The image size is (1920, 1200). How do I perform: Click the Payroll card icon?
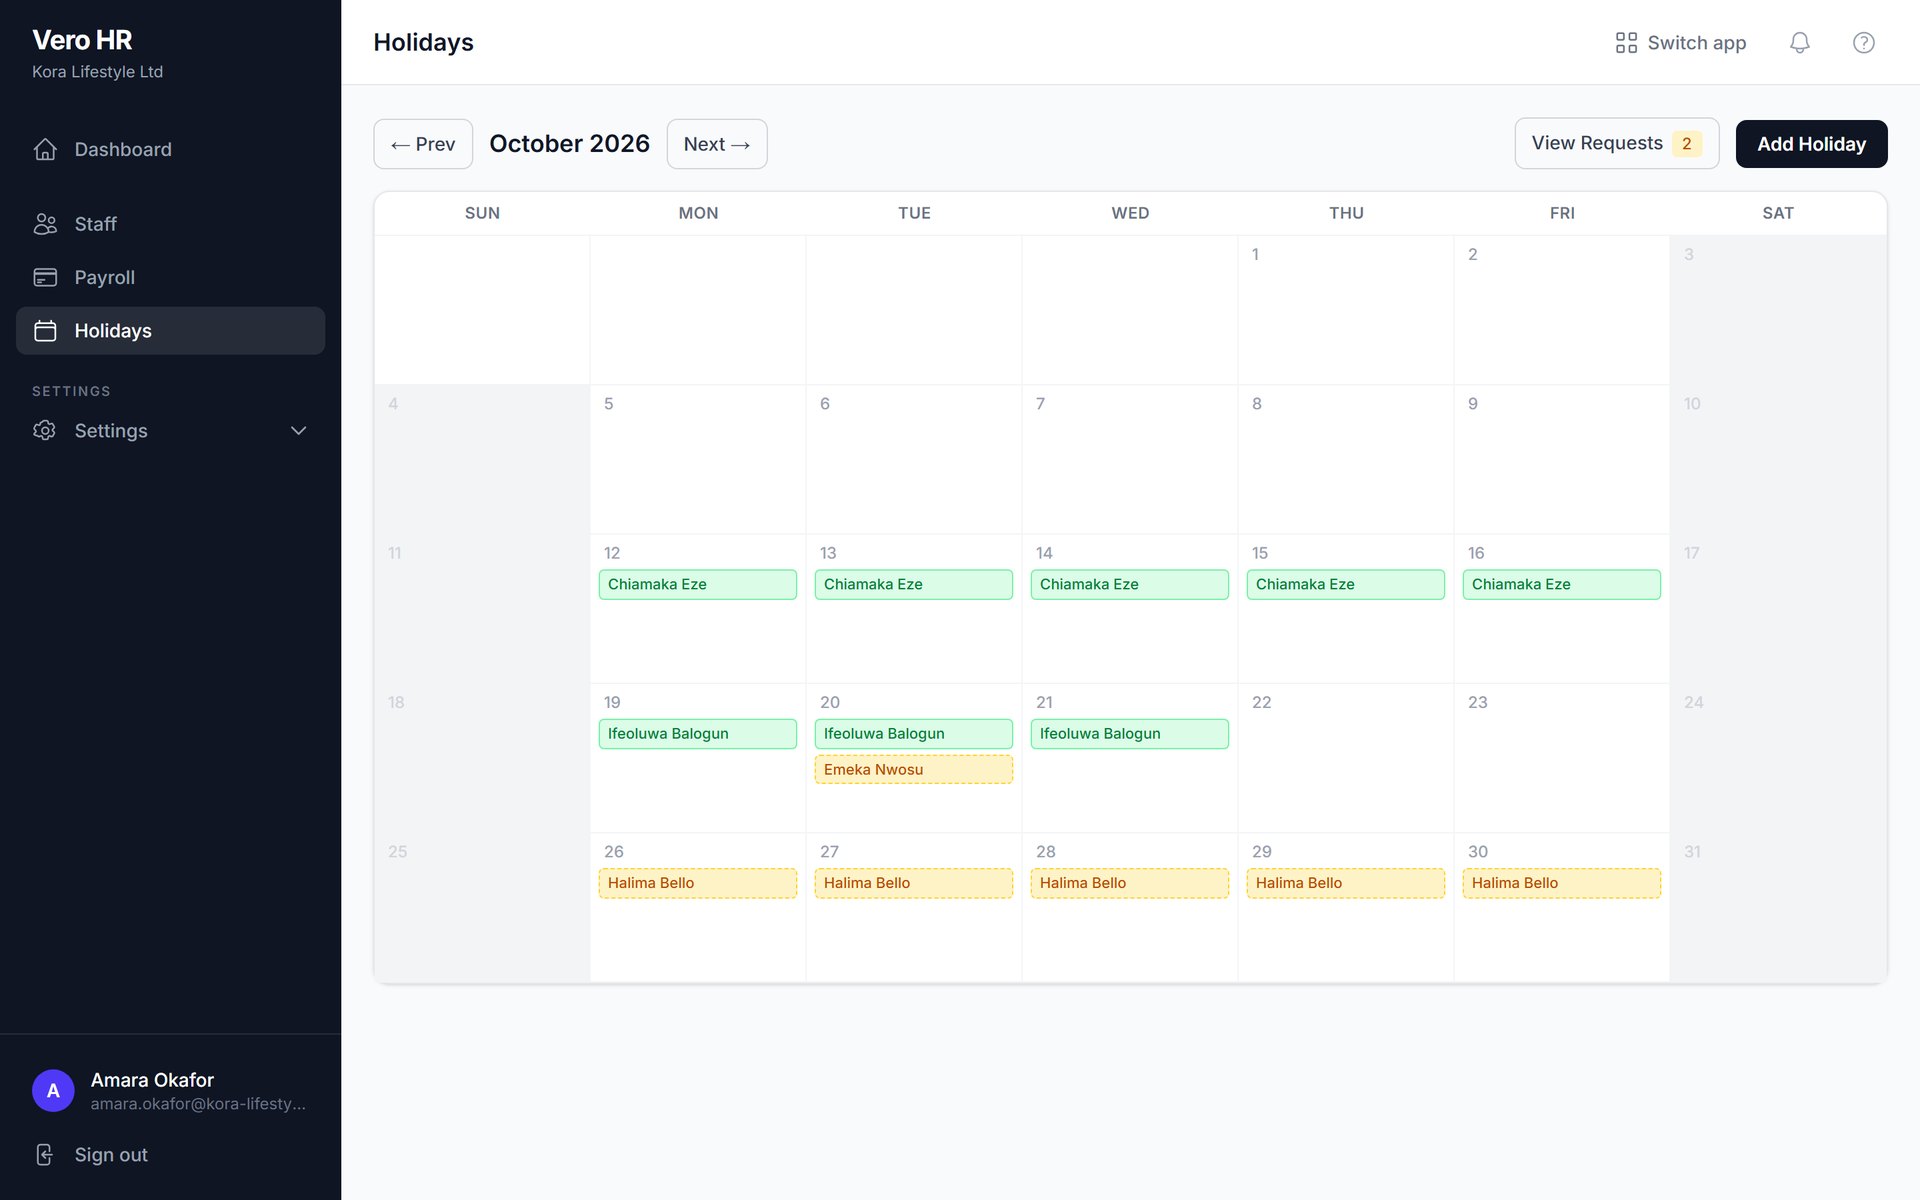45,277
